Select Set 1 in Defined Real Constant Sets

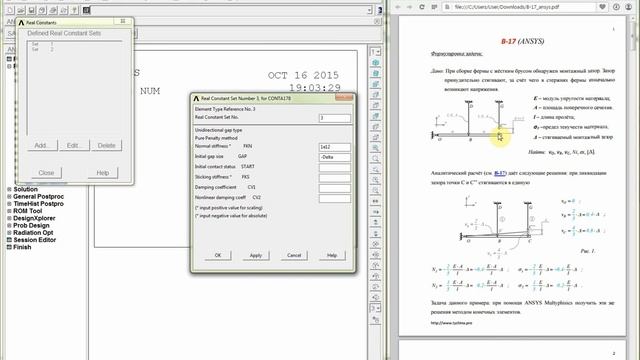coord(43,44)
